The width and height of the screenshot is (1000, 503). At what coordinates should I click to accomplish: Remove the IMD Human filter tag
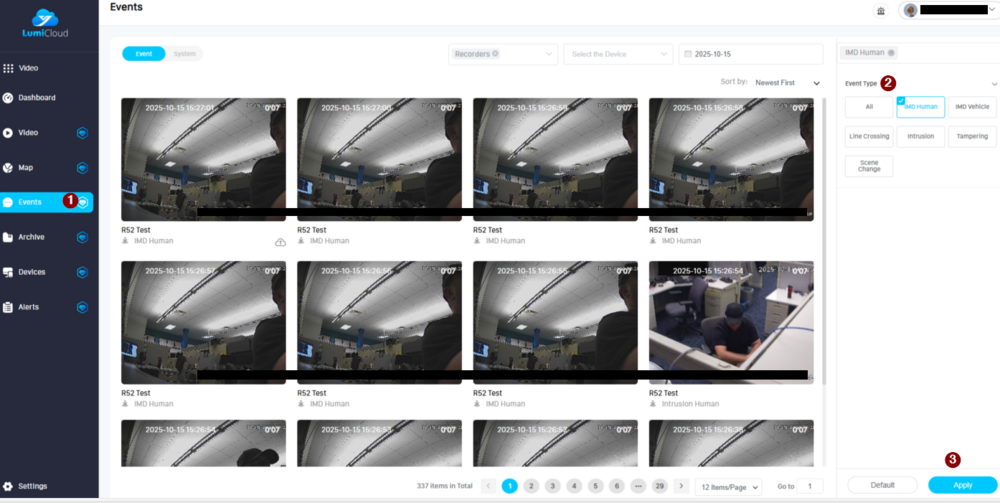[x=891, y=53]
